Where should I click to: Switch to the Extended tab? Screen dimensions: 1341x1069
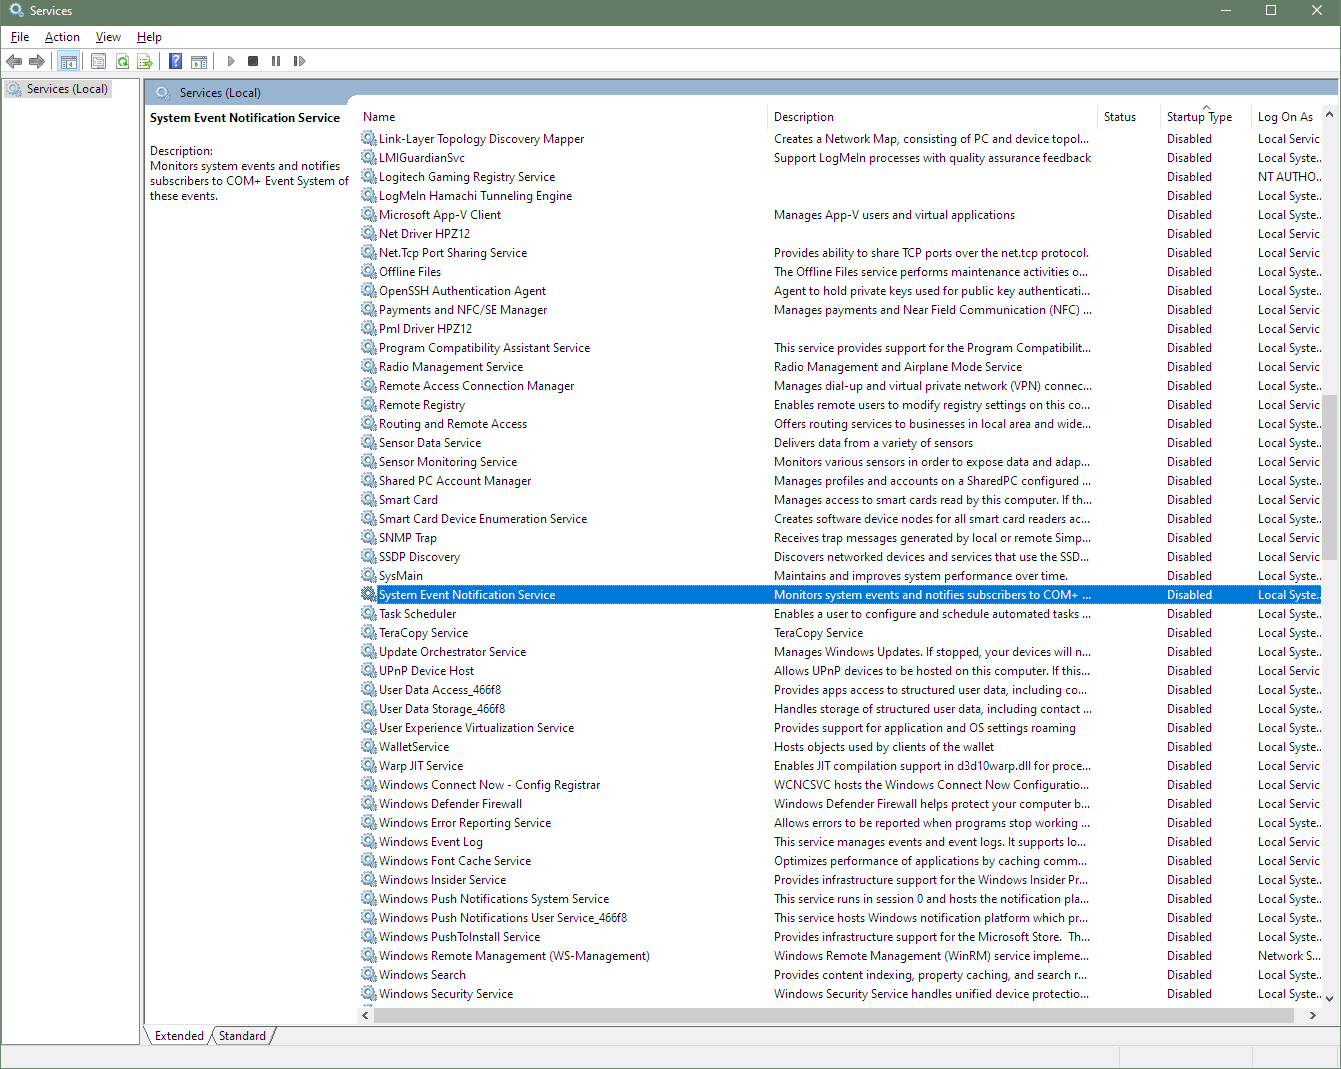click(x=179, y=1036)
